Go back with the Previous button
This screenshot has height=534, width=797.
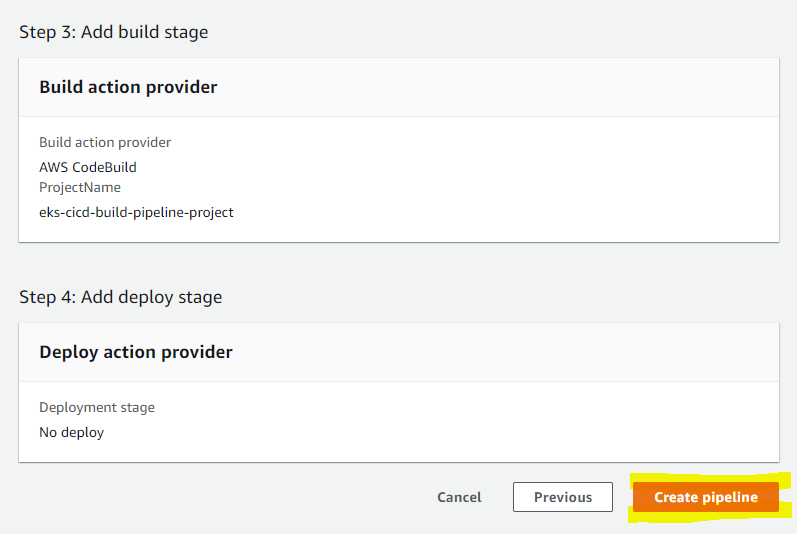[563, 497]
